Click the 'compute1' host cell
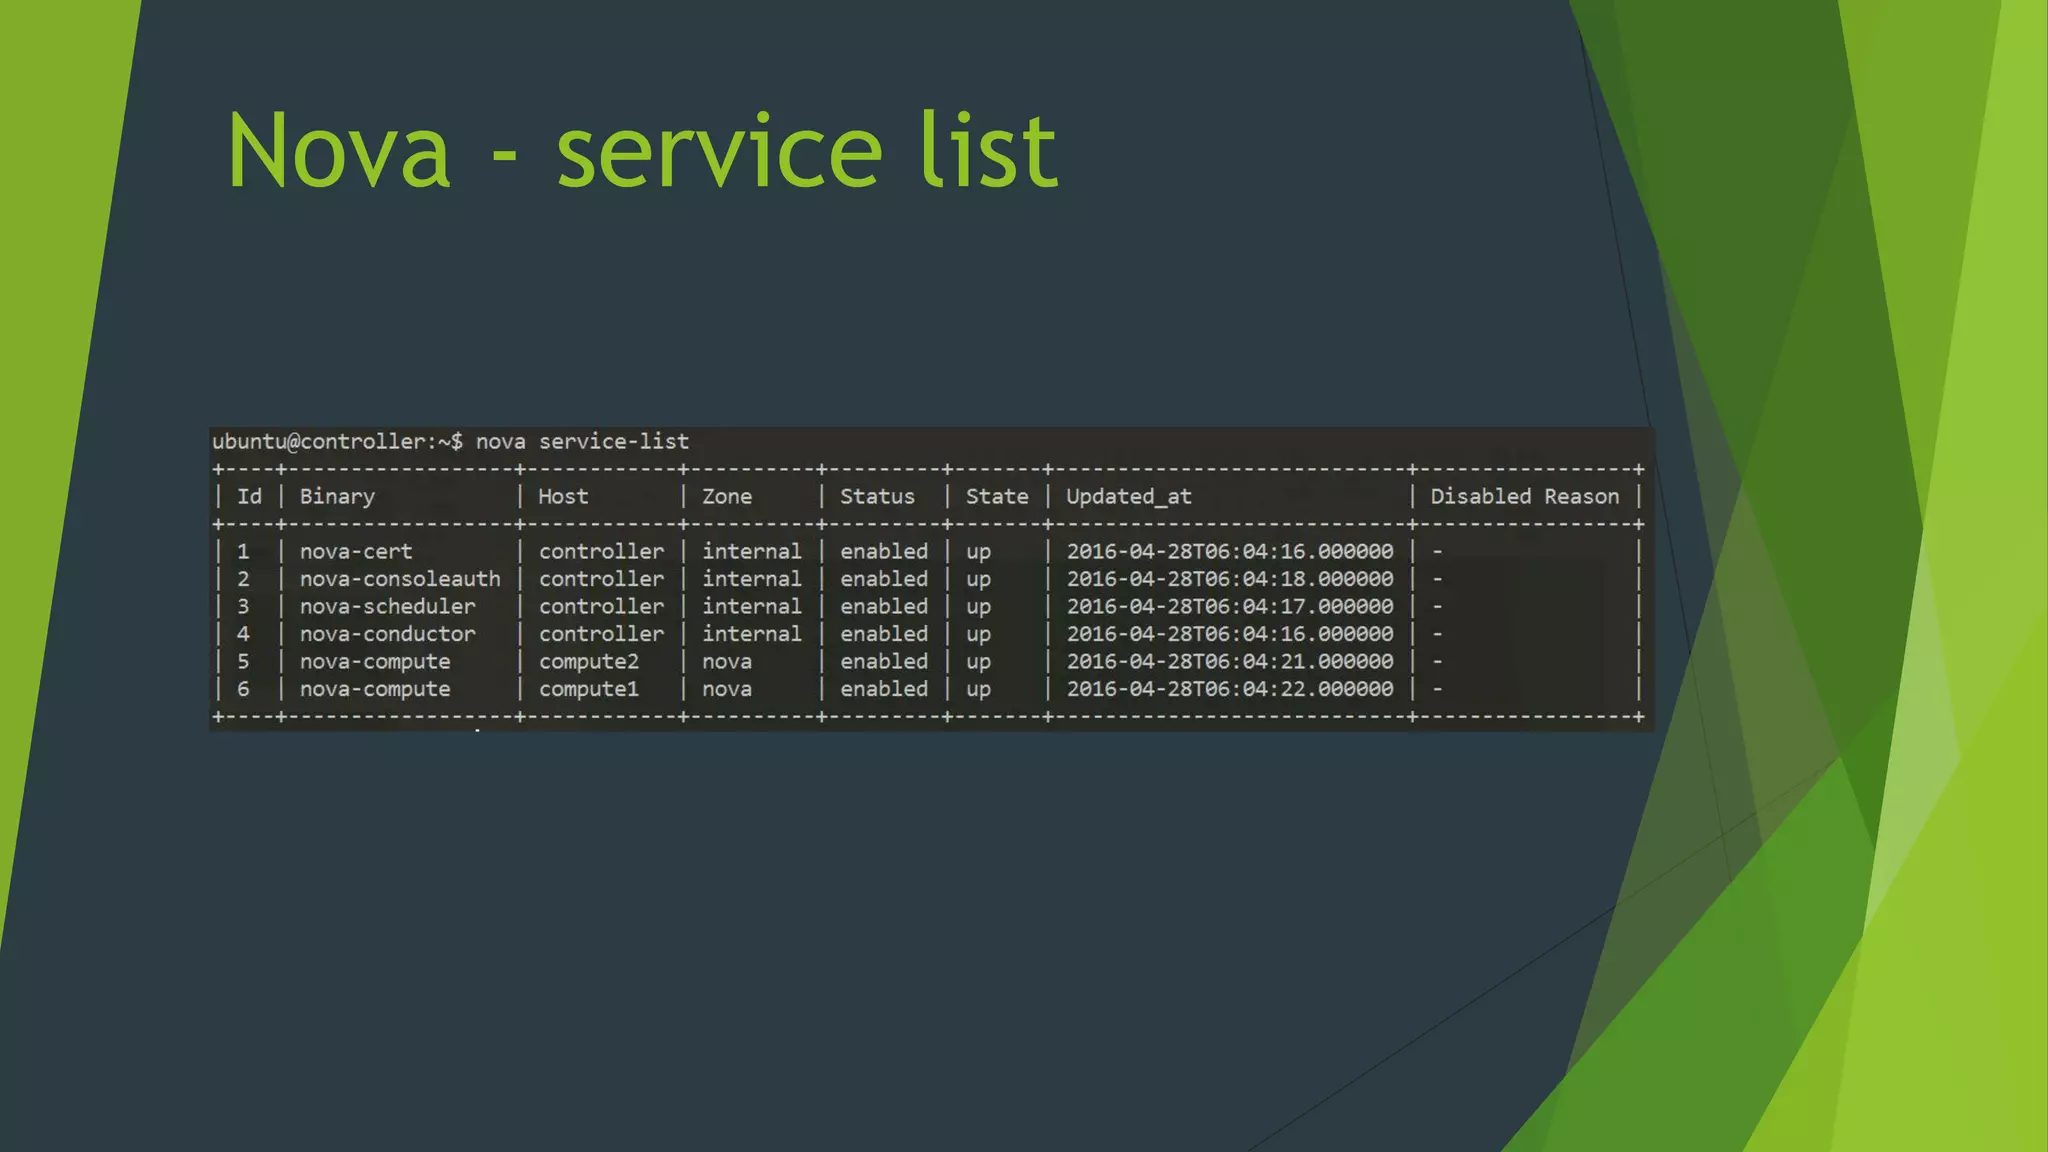This screenshot has height=1152, width=2048. click(x=589, y=689)
